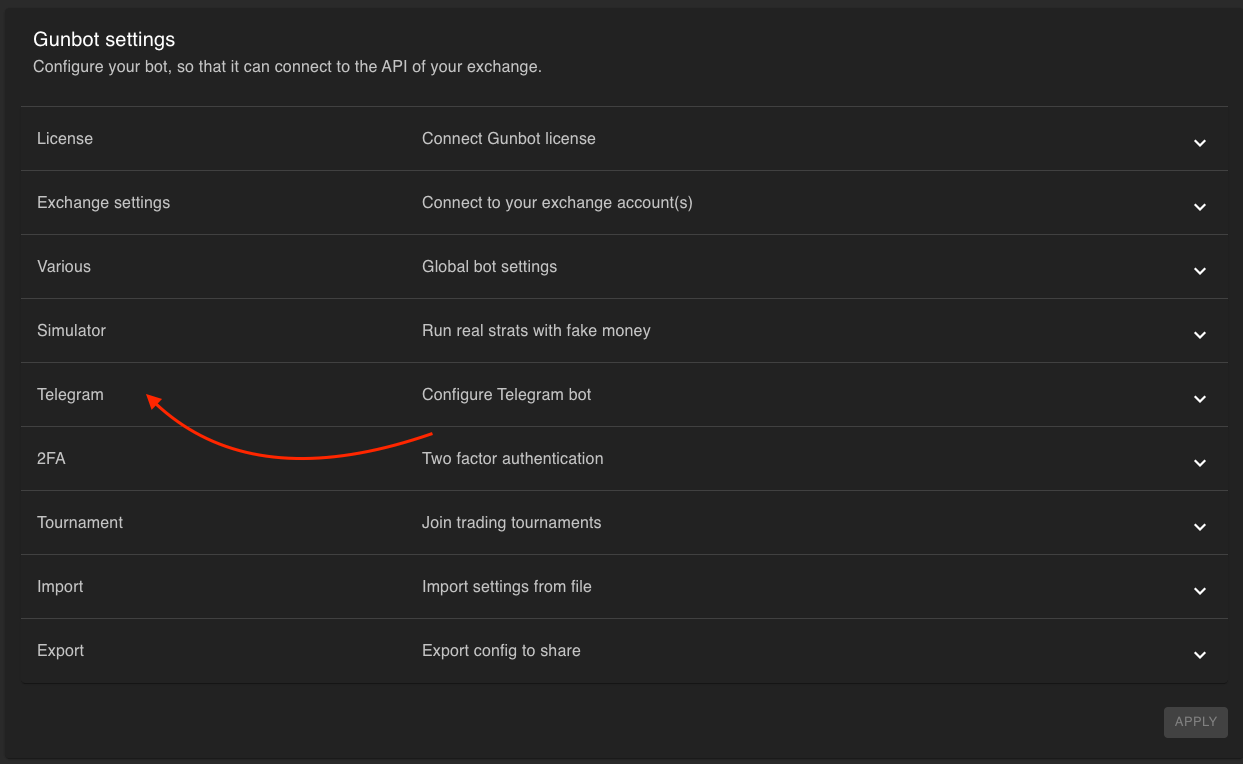Expand the 2FA row chevron
Image resolution: width=1243 pixels, height=764 pixels.
tap(1200, 463)
